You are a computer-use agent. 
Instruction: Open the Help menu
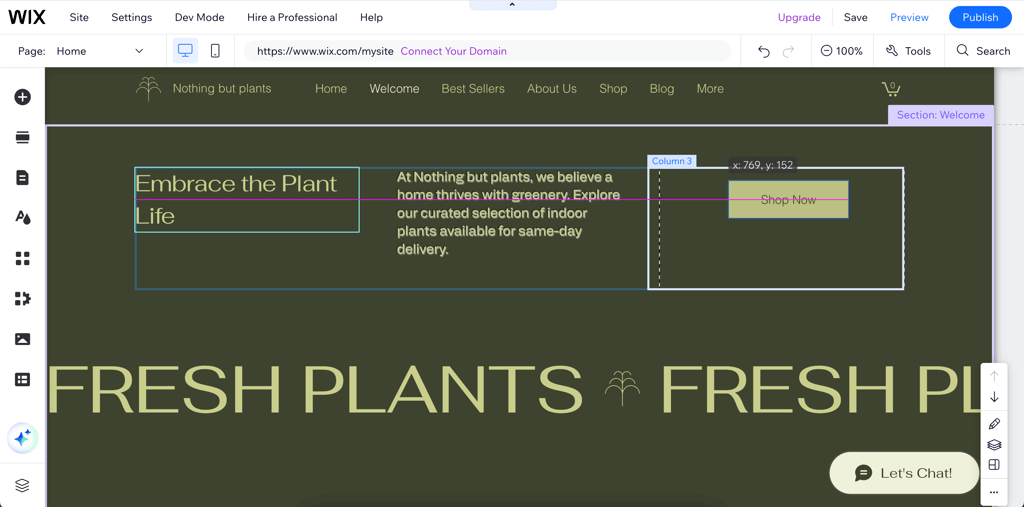pyautogui.click(x=371, y=17)
